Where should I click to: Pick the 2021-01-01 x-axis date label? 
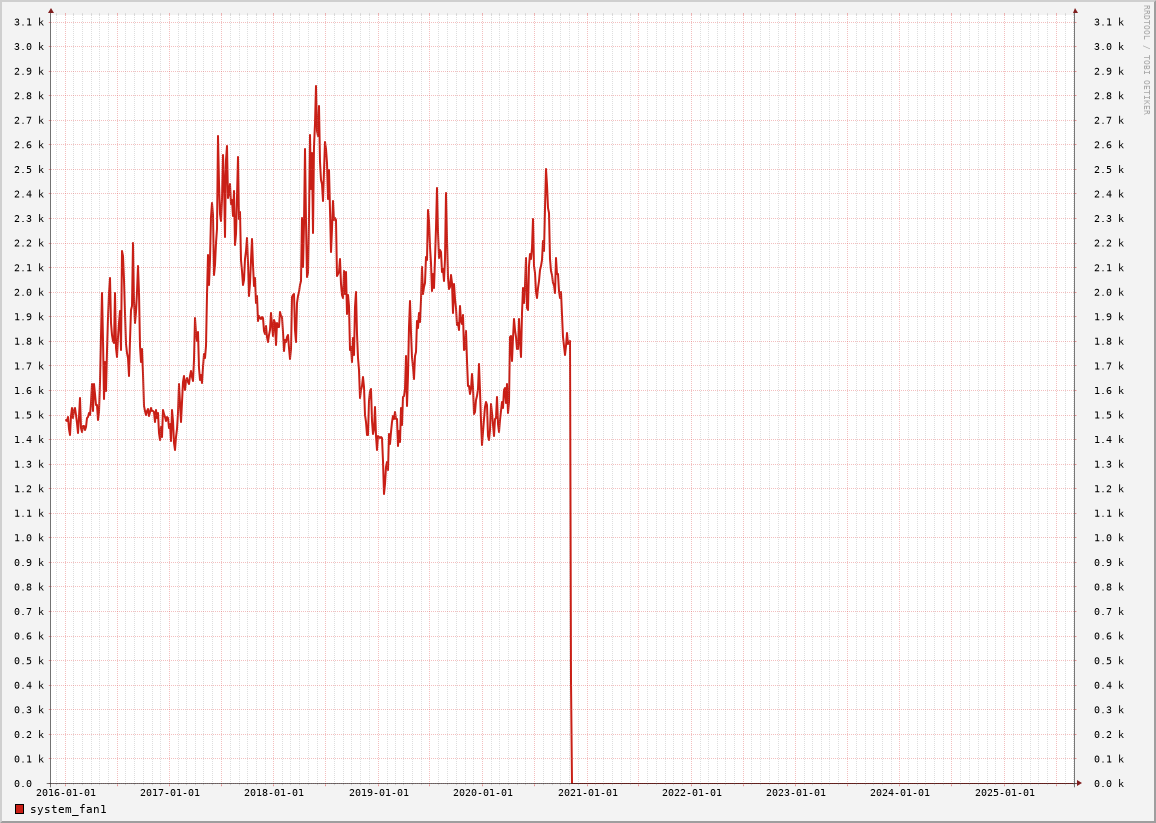tap(588, 793)
